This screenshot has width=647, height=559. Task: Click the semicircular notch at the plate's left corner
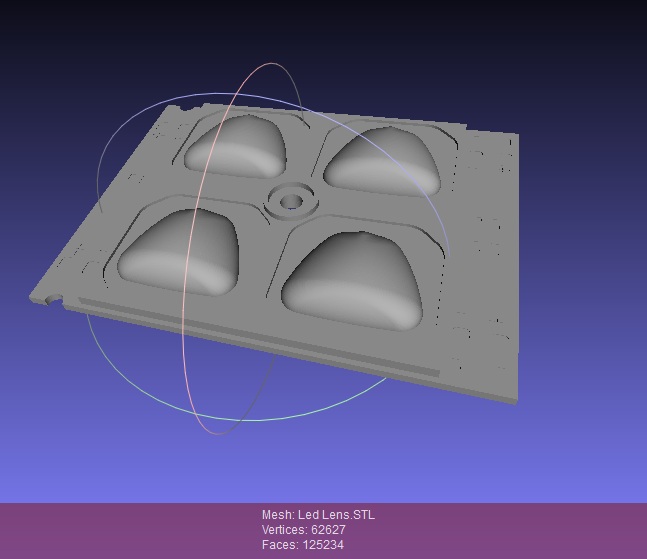click(x=53, y=299)
